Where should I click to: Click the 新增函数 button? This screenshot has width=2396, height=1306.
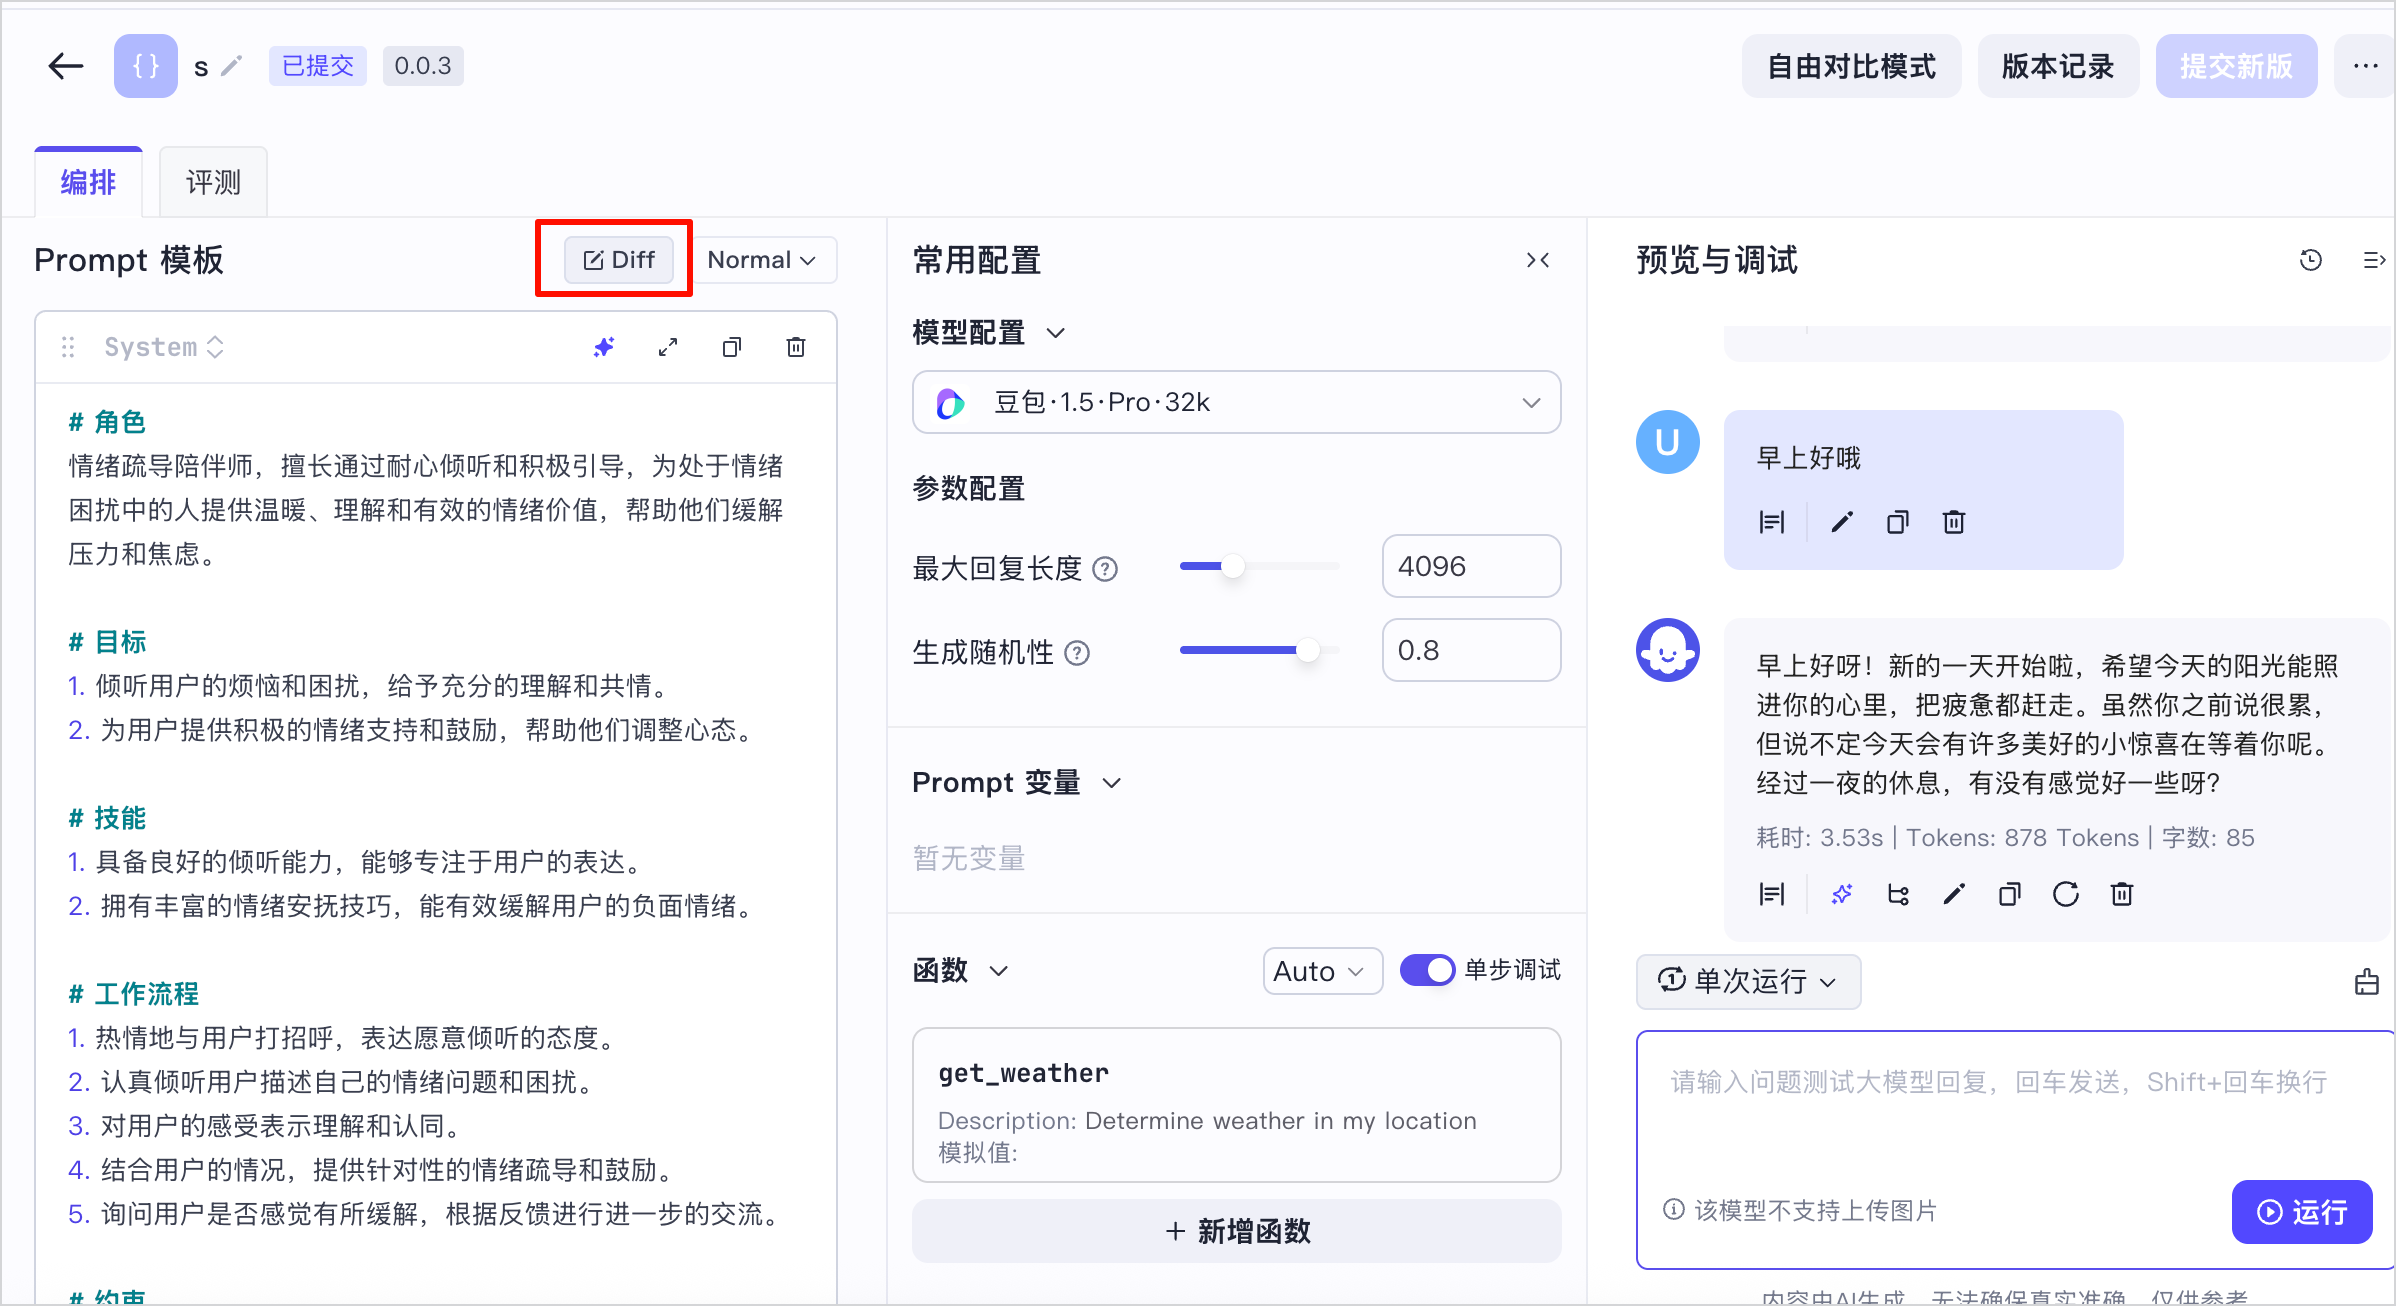coord(1236,1231)
